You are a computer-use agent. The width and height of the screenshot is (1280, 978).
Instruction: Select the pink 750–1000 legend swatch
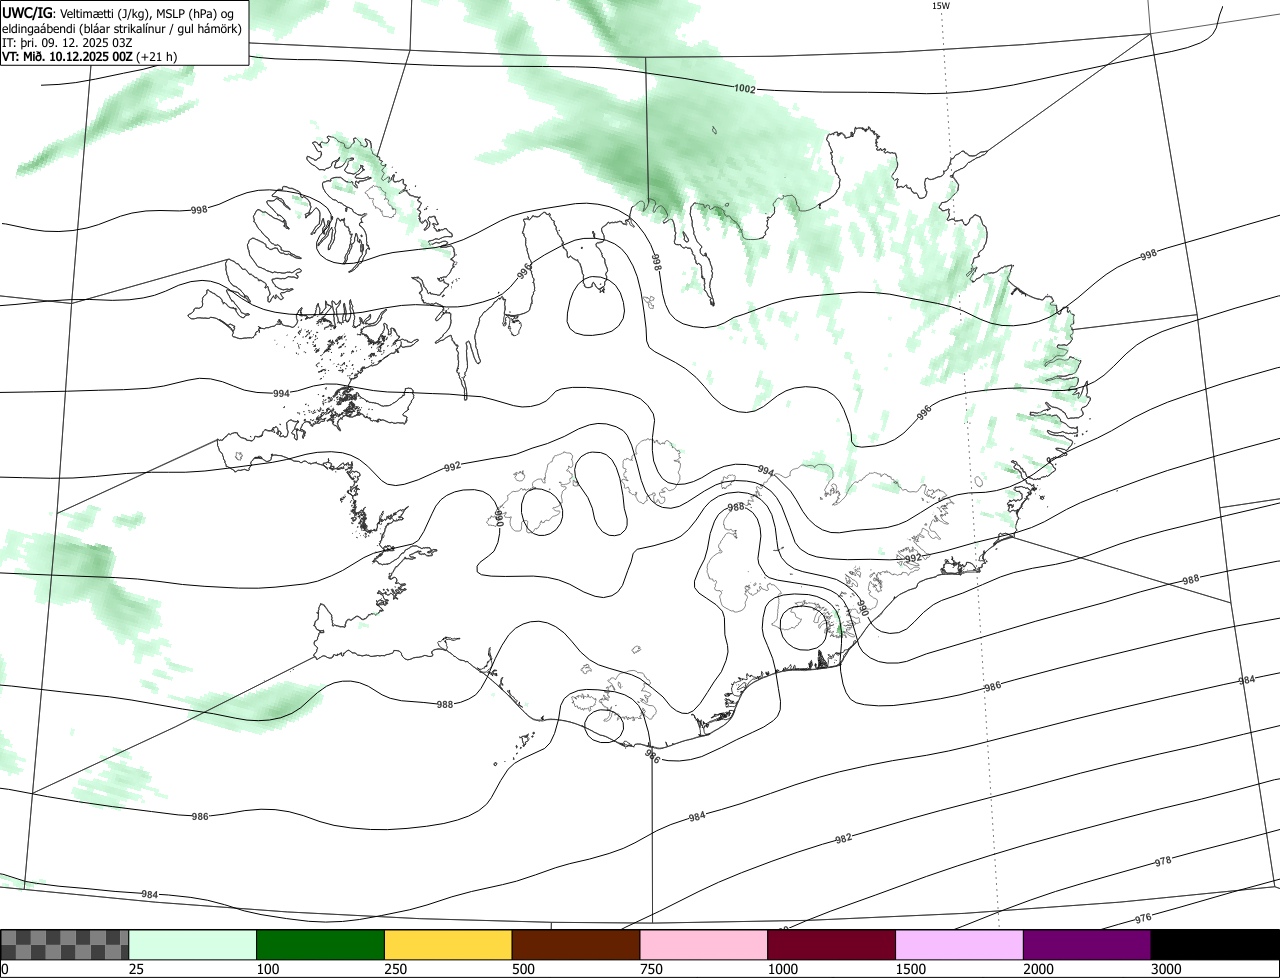[x=704, y=945]
